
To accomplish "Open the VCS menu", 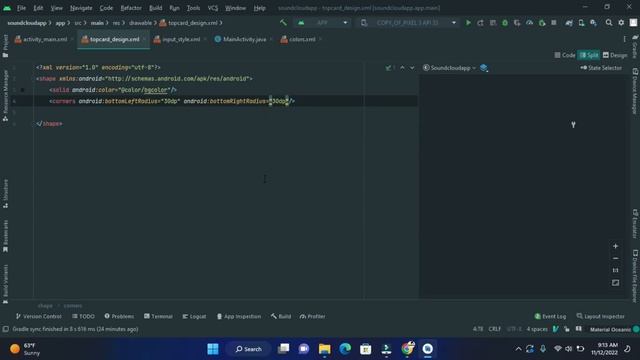I will 213,8.
